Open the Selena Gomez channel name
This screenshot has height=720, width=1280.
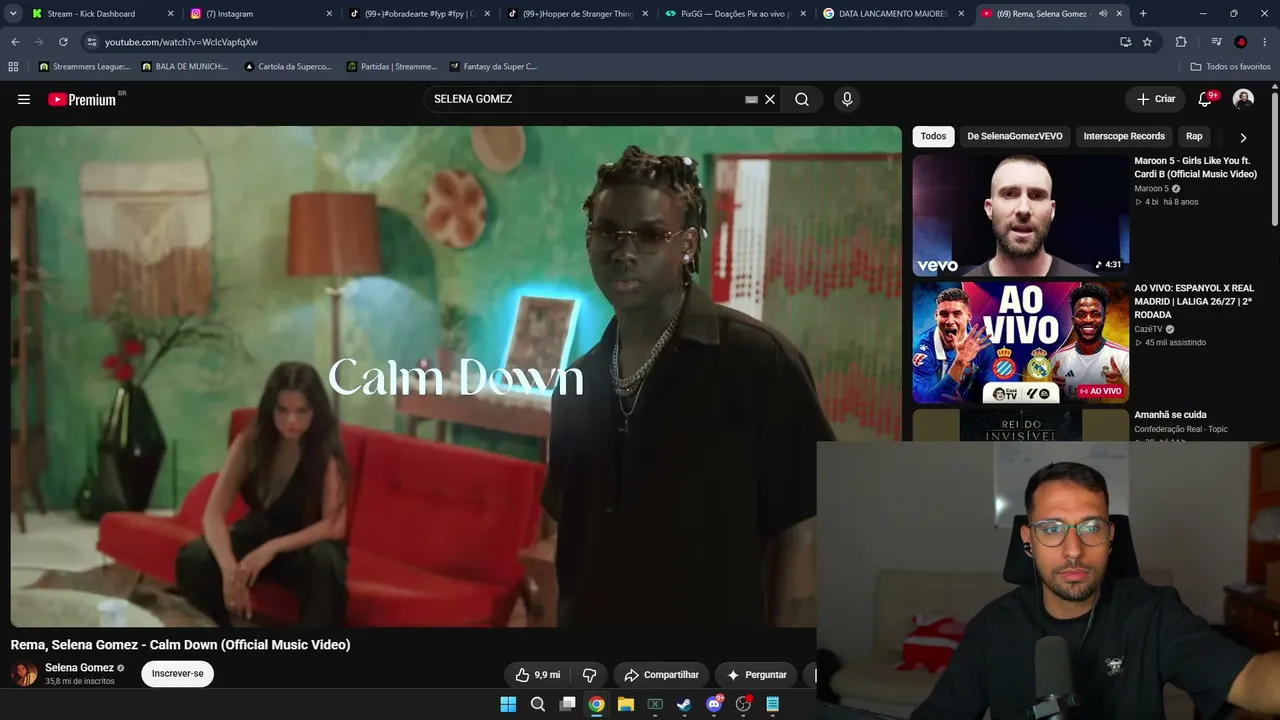click(79, 668)
